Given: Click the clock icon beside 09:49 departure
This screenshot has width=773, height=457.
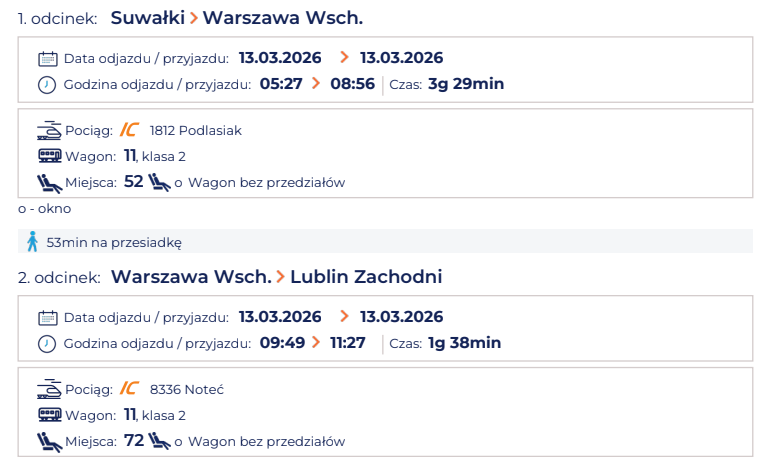Looking at the screenshot, I should click(x=47, y=344).
